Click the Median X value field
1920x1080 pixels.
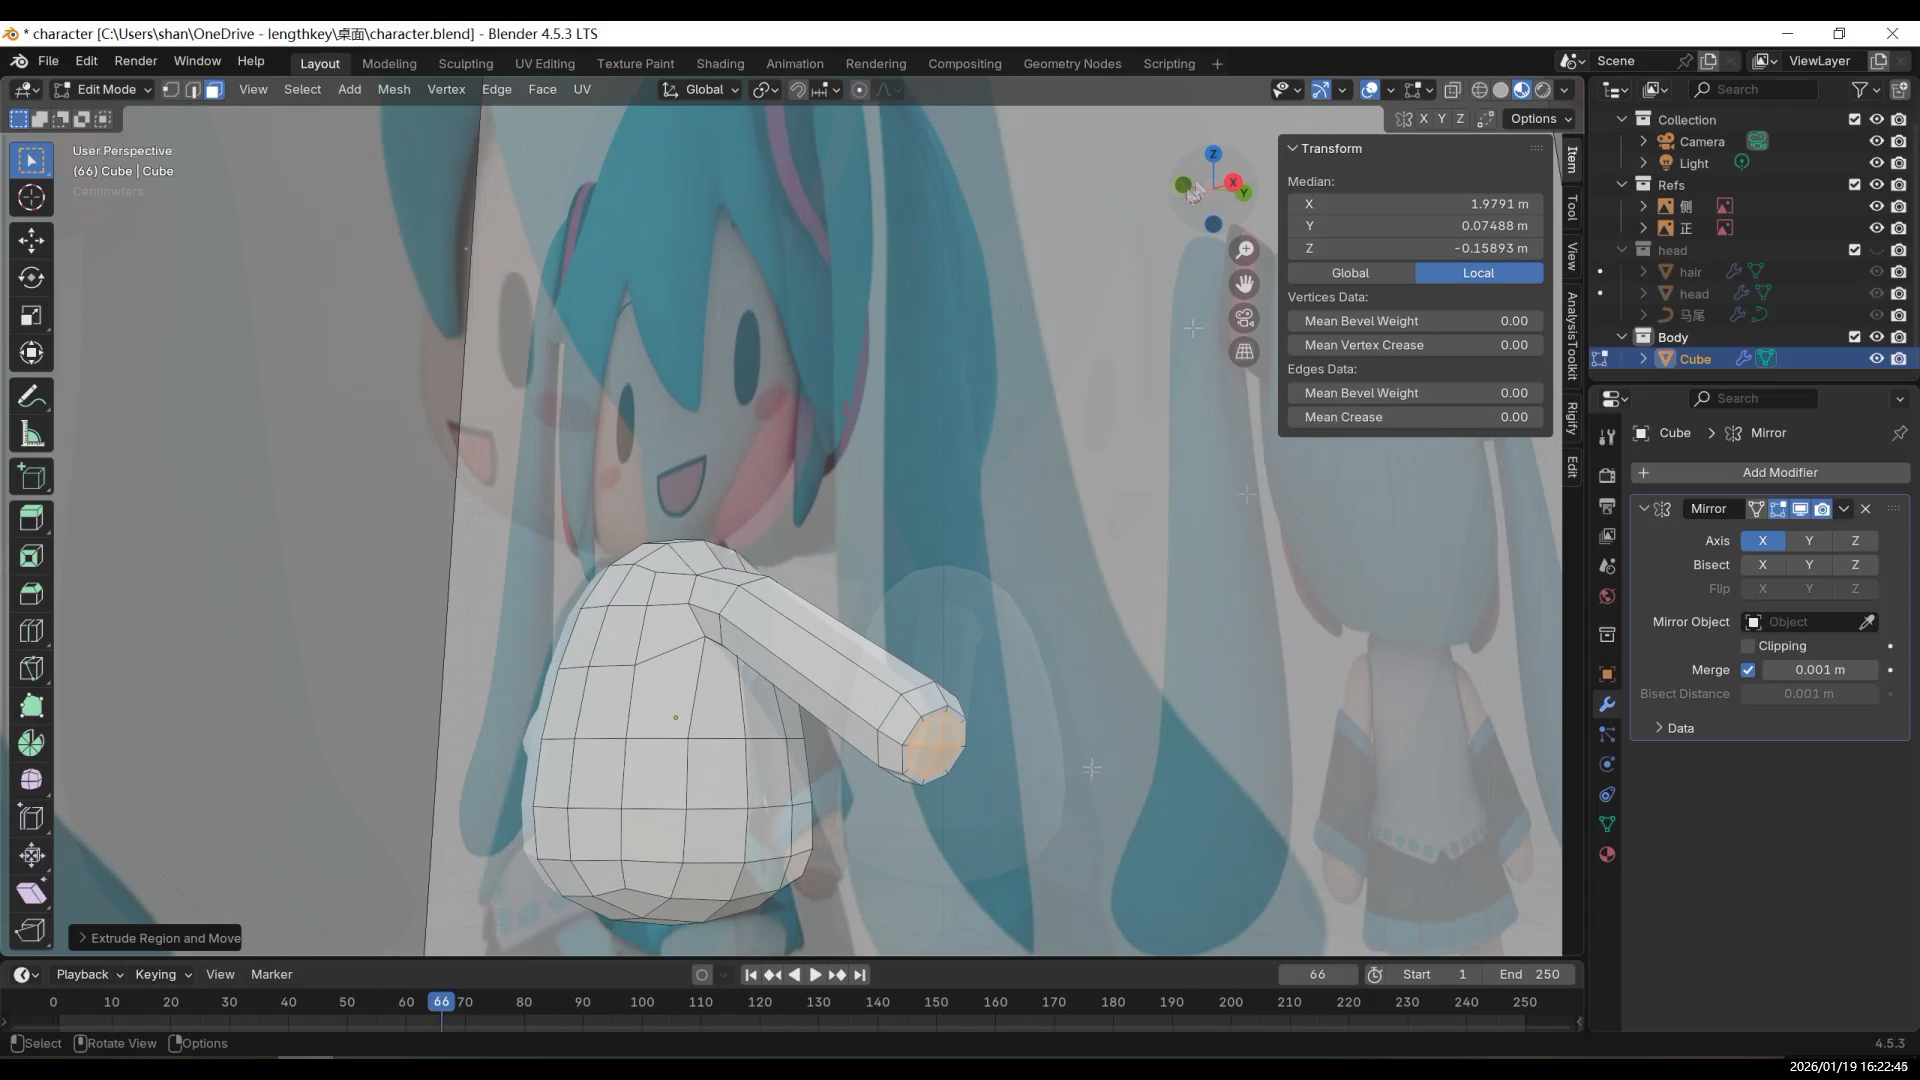(1414, 204)
